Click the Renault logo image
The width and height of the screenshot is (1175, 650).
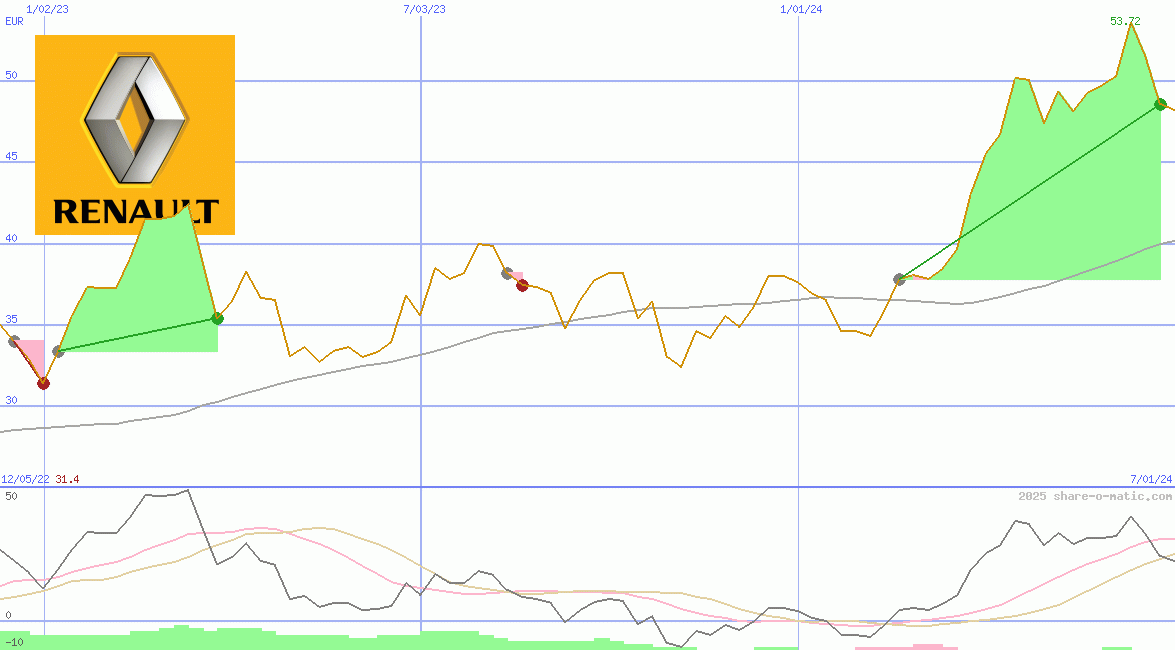coord(135,135)
